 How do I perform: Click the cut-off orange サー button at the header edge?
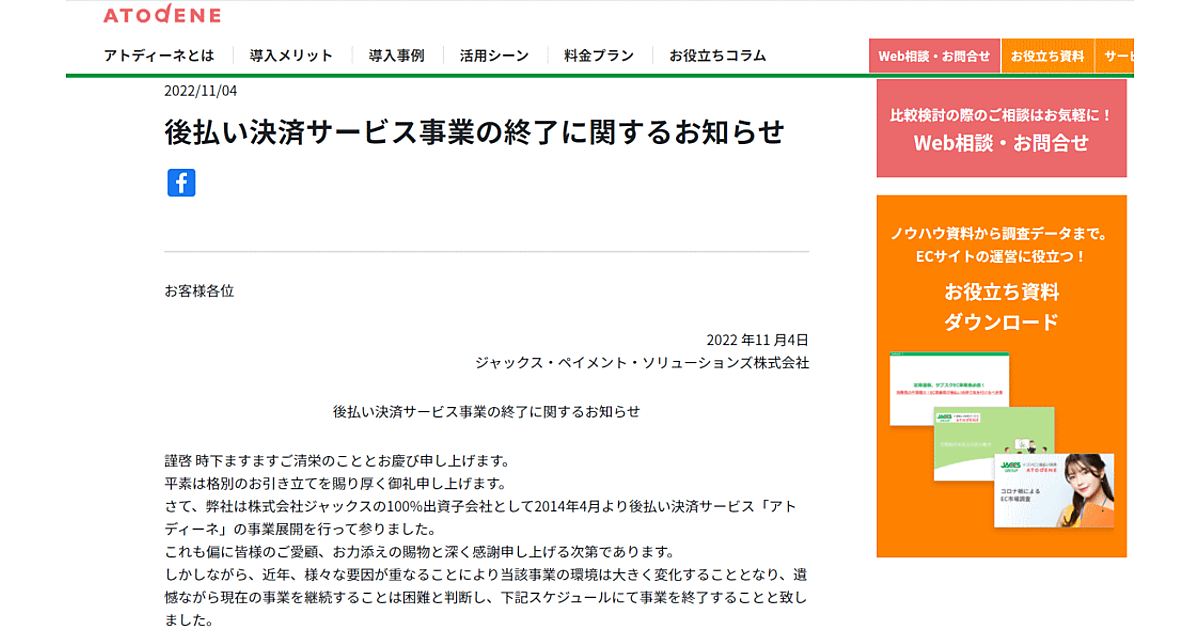[x=1116, y=57]
